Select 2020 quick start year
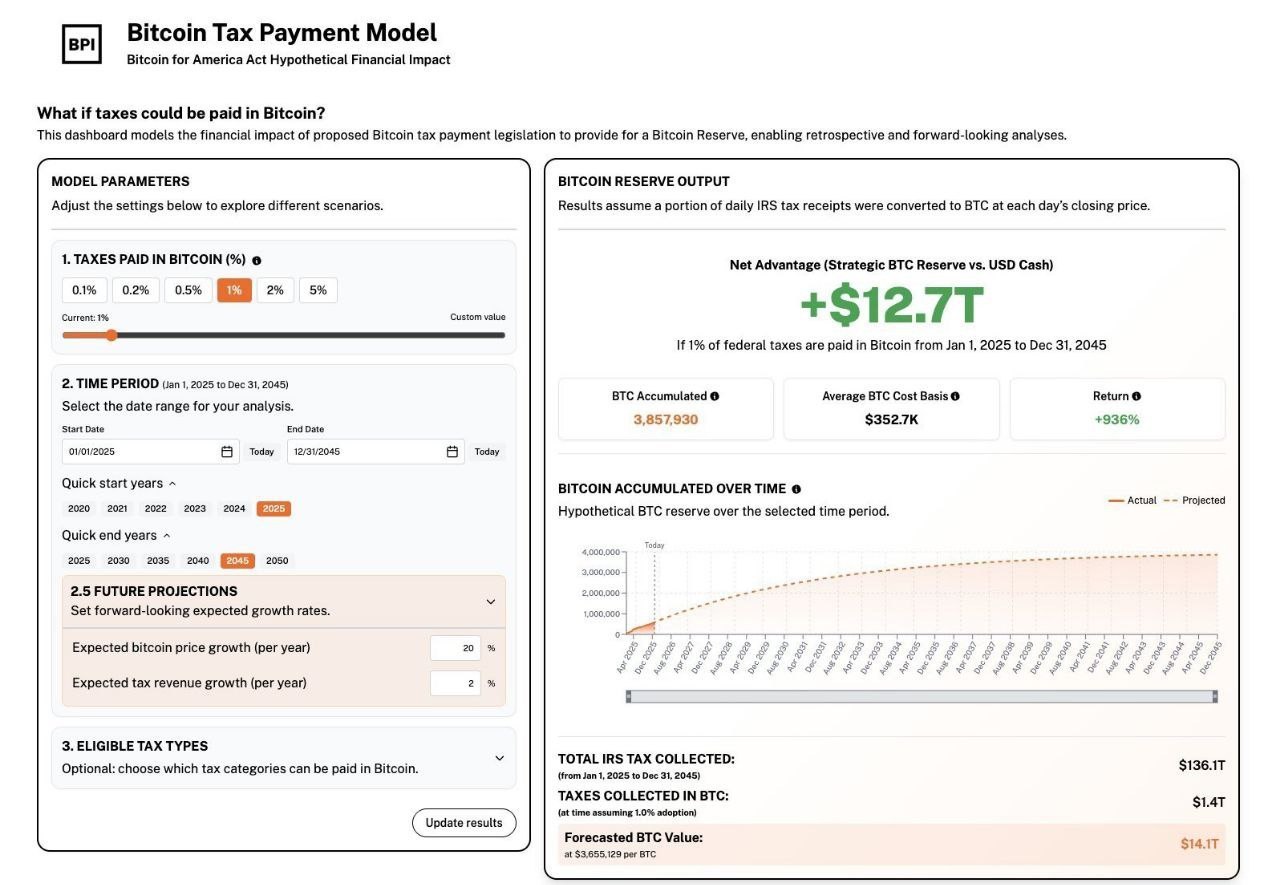 79,509
